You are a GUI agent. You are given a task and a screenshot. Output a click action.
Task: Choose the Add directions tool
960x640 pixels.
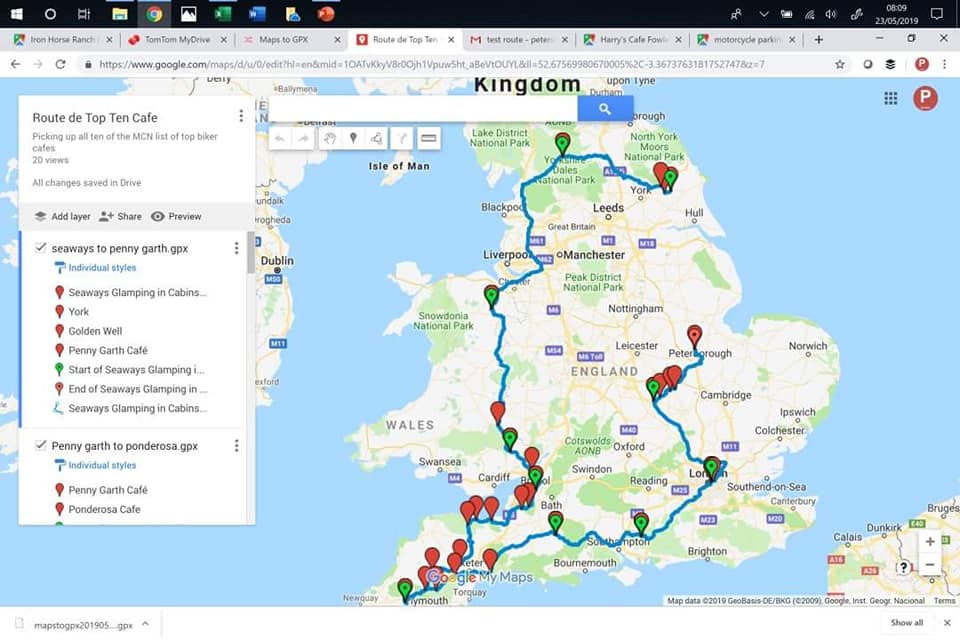click(402, 138)
